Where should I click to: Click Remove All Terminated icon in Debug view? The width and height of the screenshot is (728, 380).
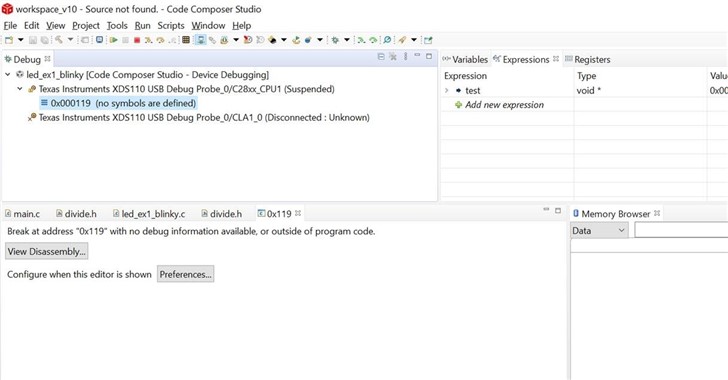click(393, 57)
